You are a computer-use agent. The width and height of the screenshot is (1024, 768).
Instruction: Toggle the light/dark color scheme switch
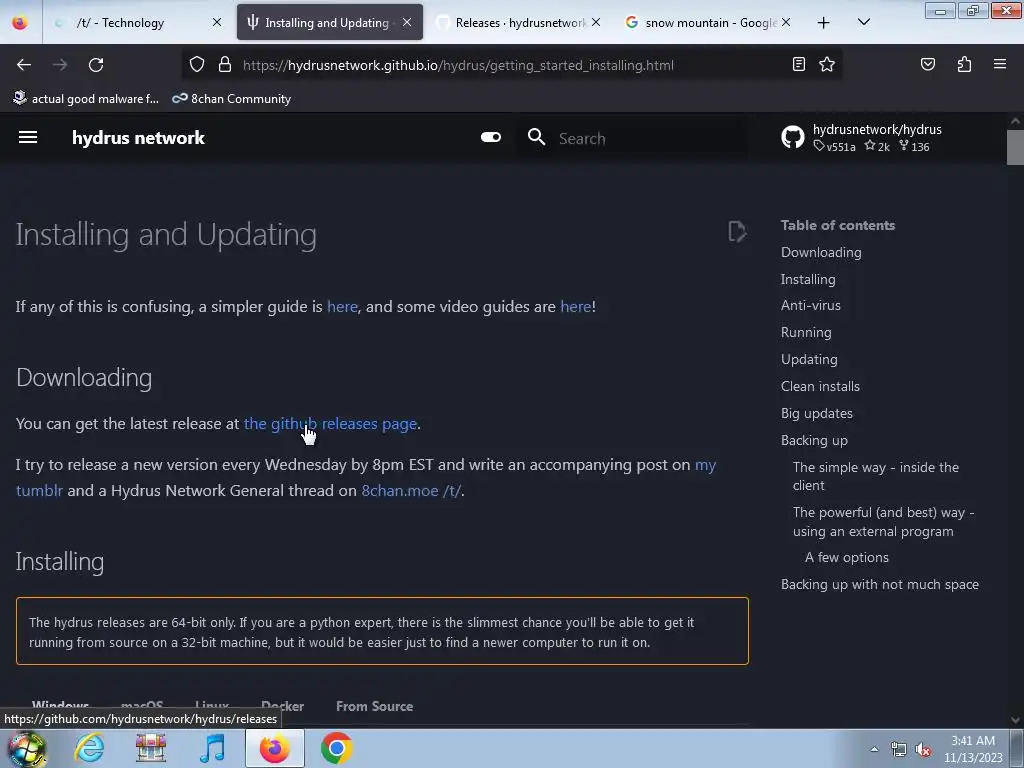pos(490,137)
